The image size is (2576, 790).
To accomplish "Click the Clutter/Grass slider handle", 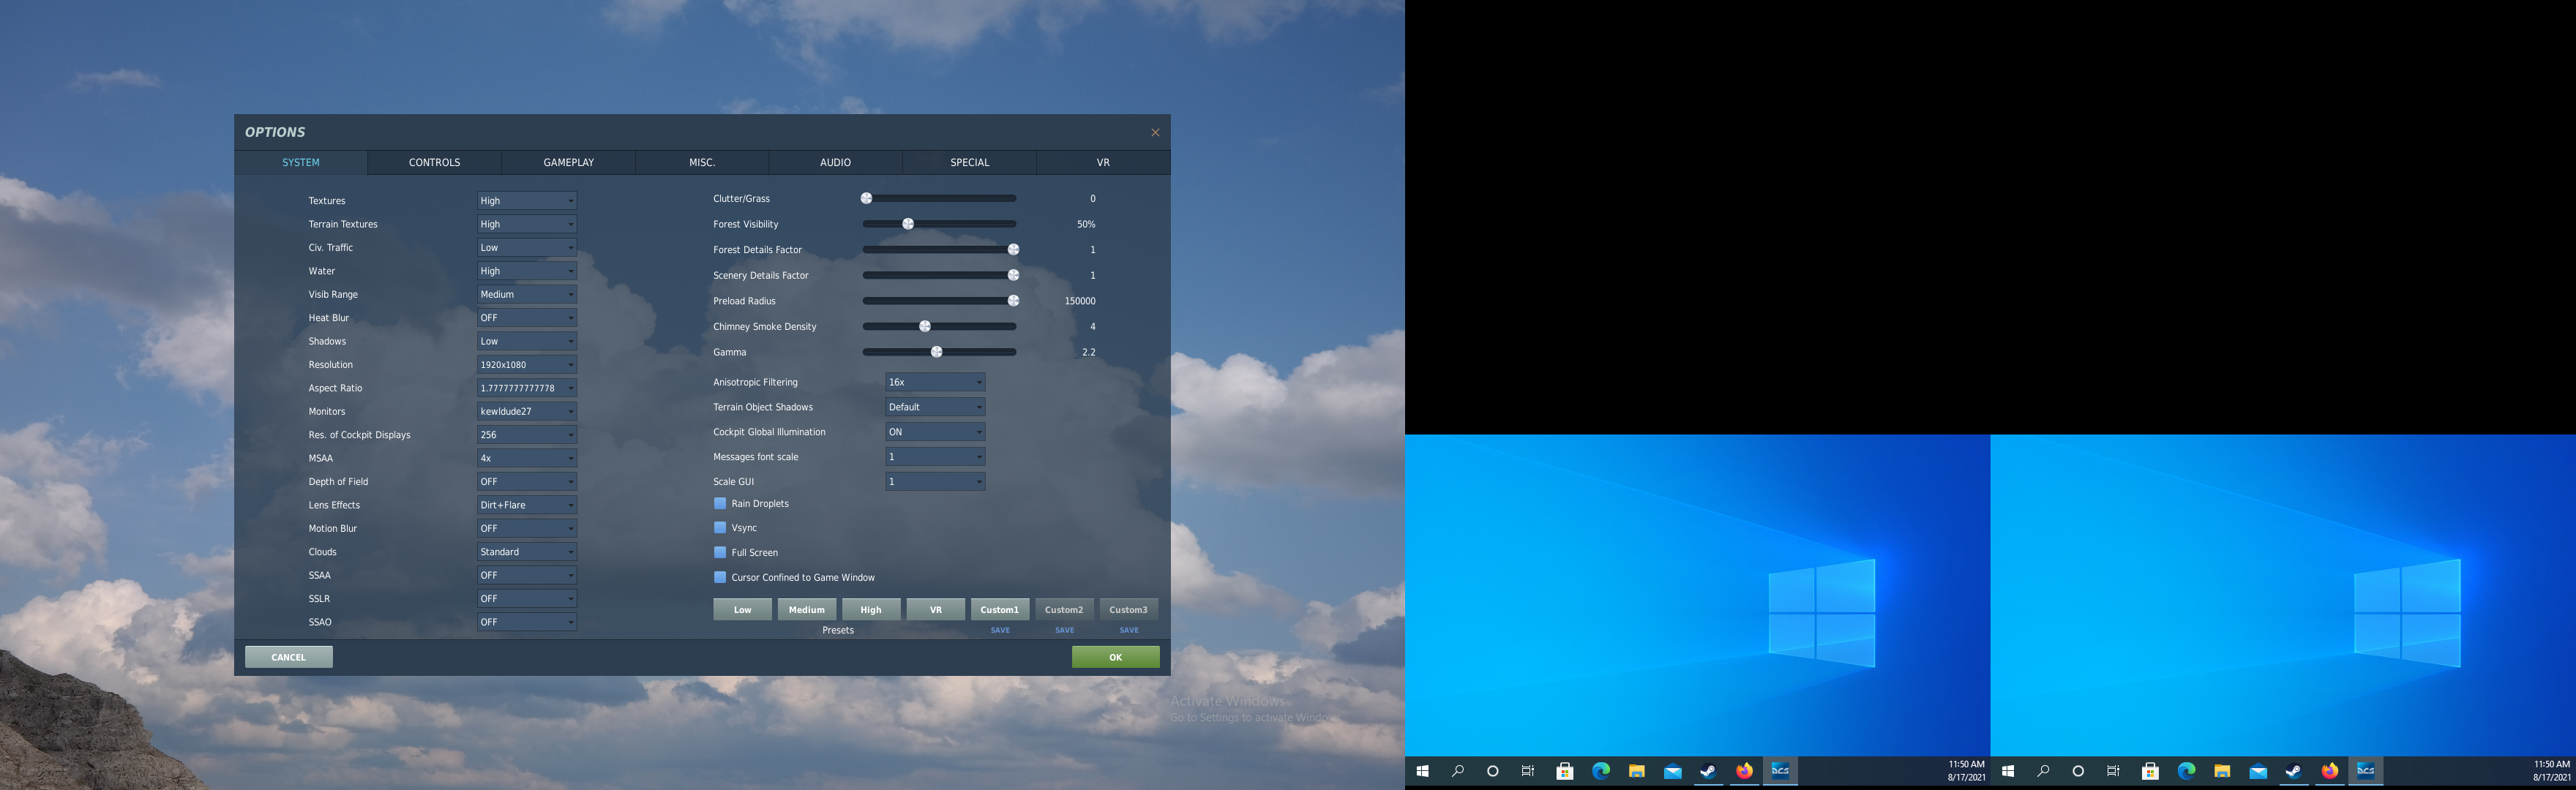I will [x=867, y=198].
